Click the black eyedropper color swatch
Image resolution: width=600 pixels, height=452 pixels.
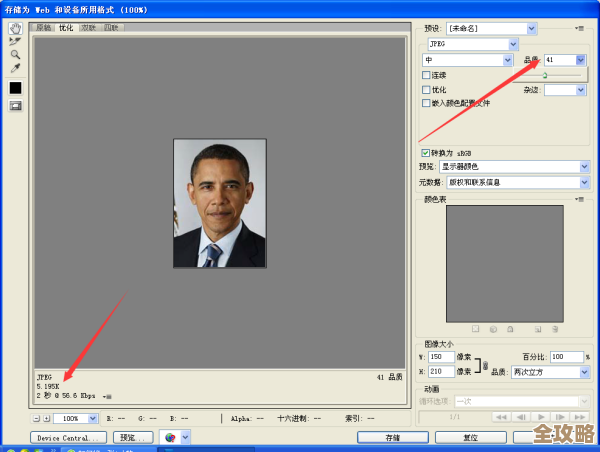15,88
